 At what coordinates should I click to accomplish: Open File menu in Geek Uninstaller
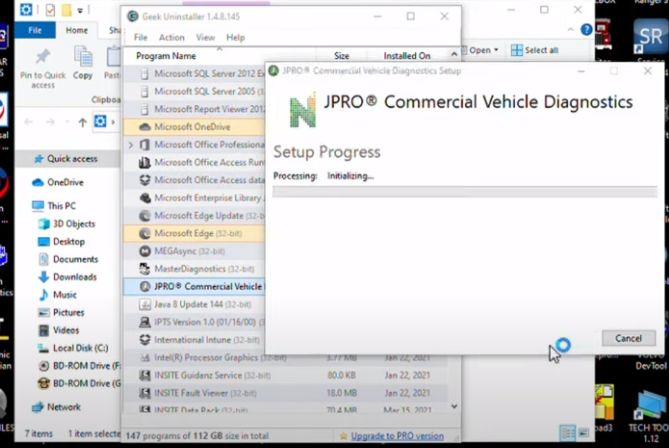[x=140, y=38]
